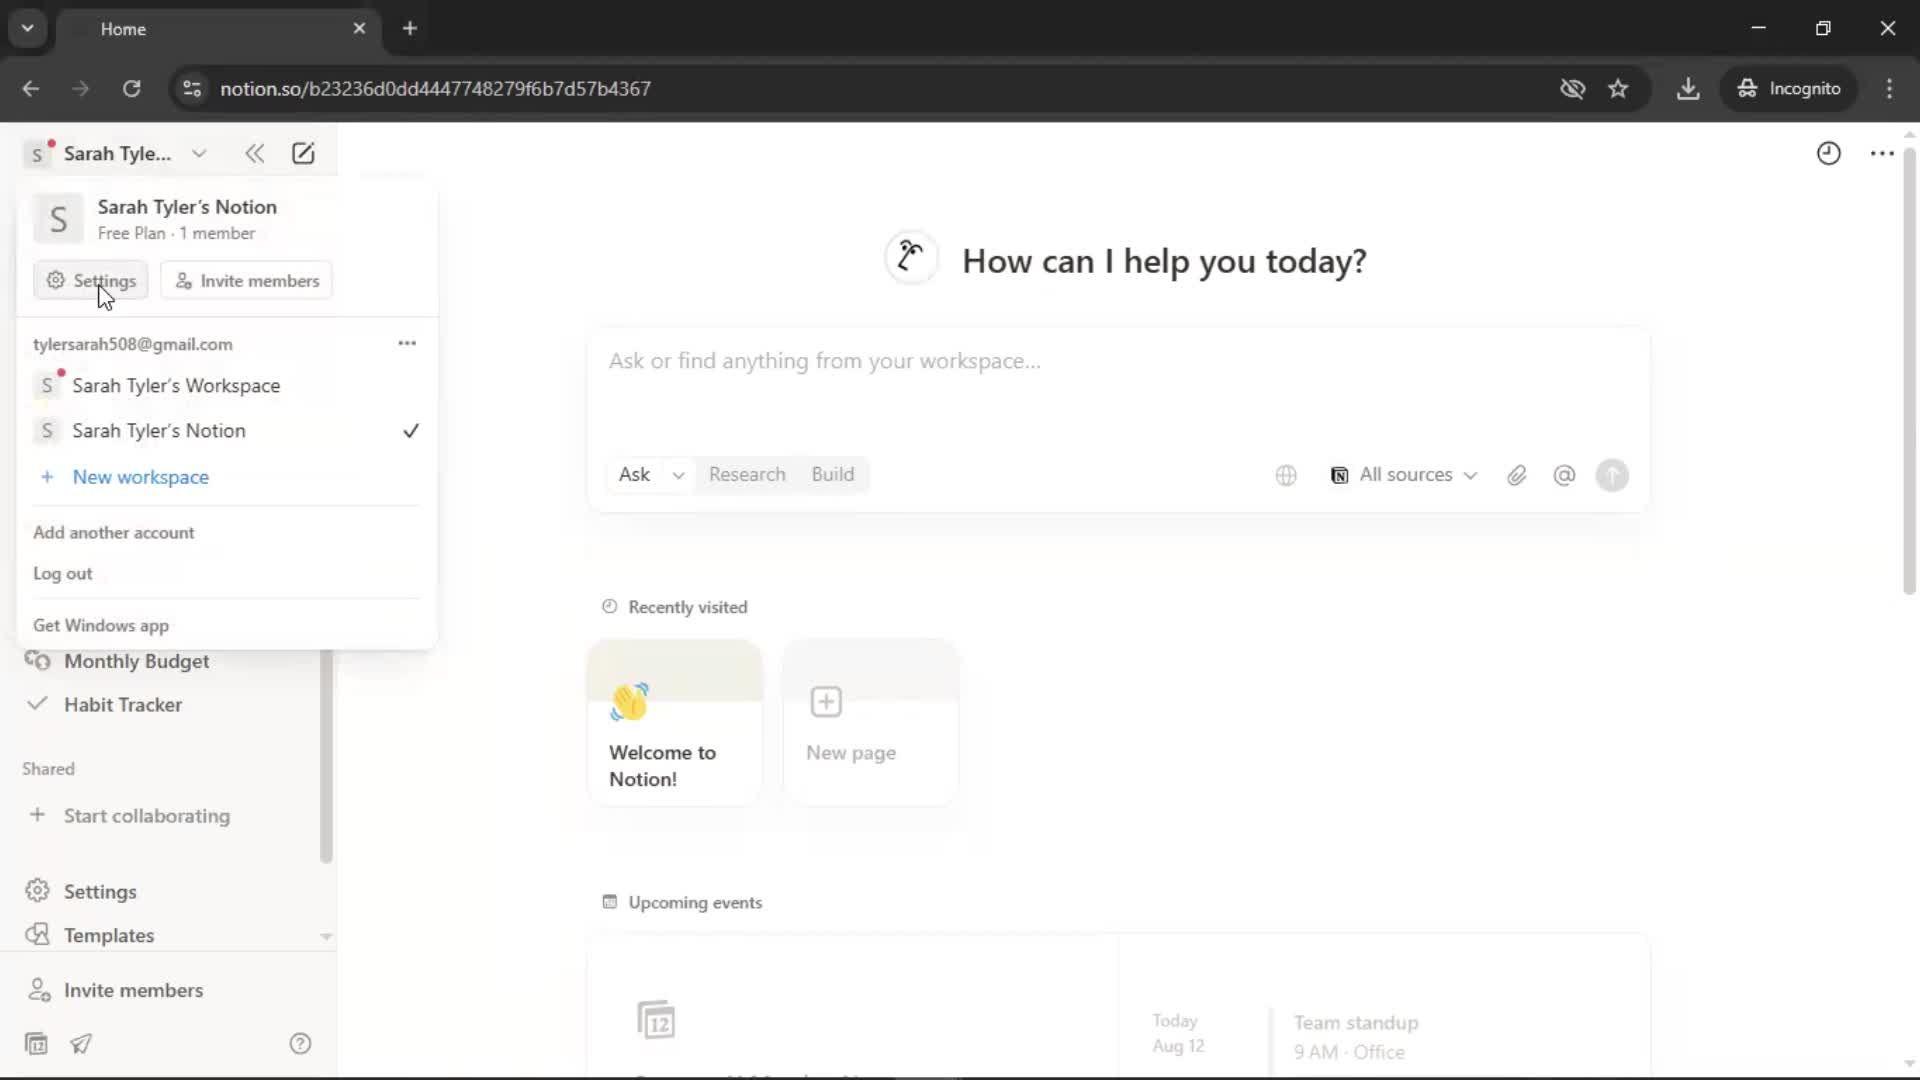Open a new browser tab
Screen dimensions: 1920x1080
(409, 28)
